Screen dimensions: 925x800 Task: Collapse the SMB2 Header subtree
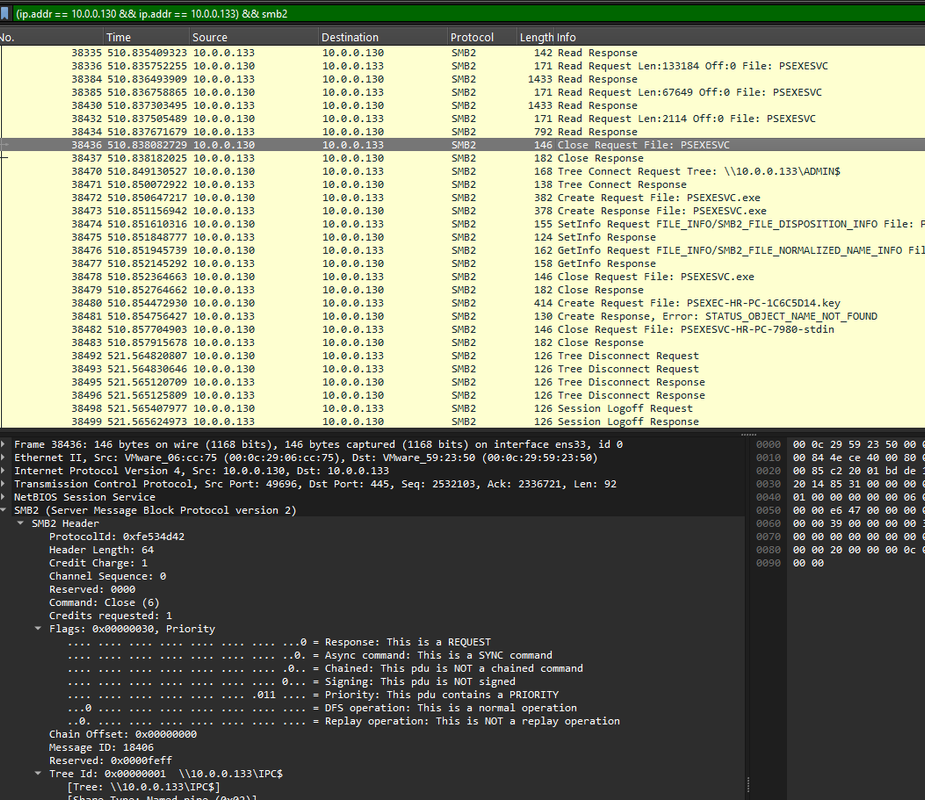point(21,523)
